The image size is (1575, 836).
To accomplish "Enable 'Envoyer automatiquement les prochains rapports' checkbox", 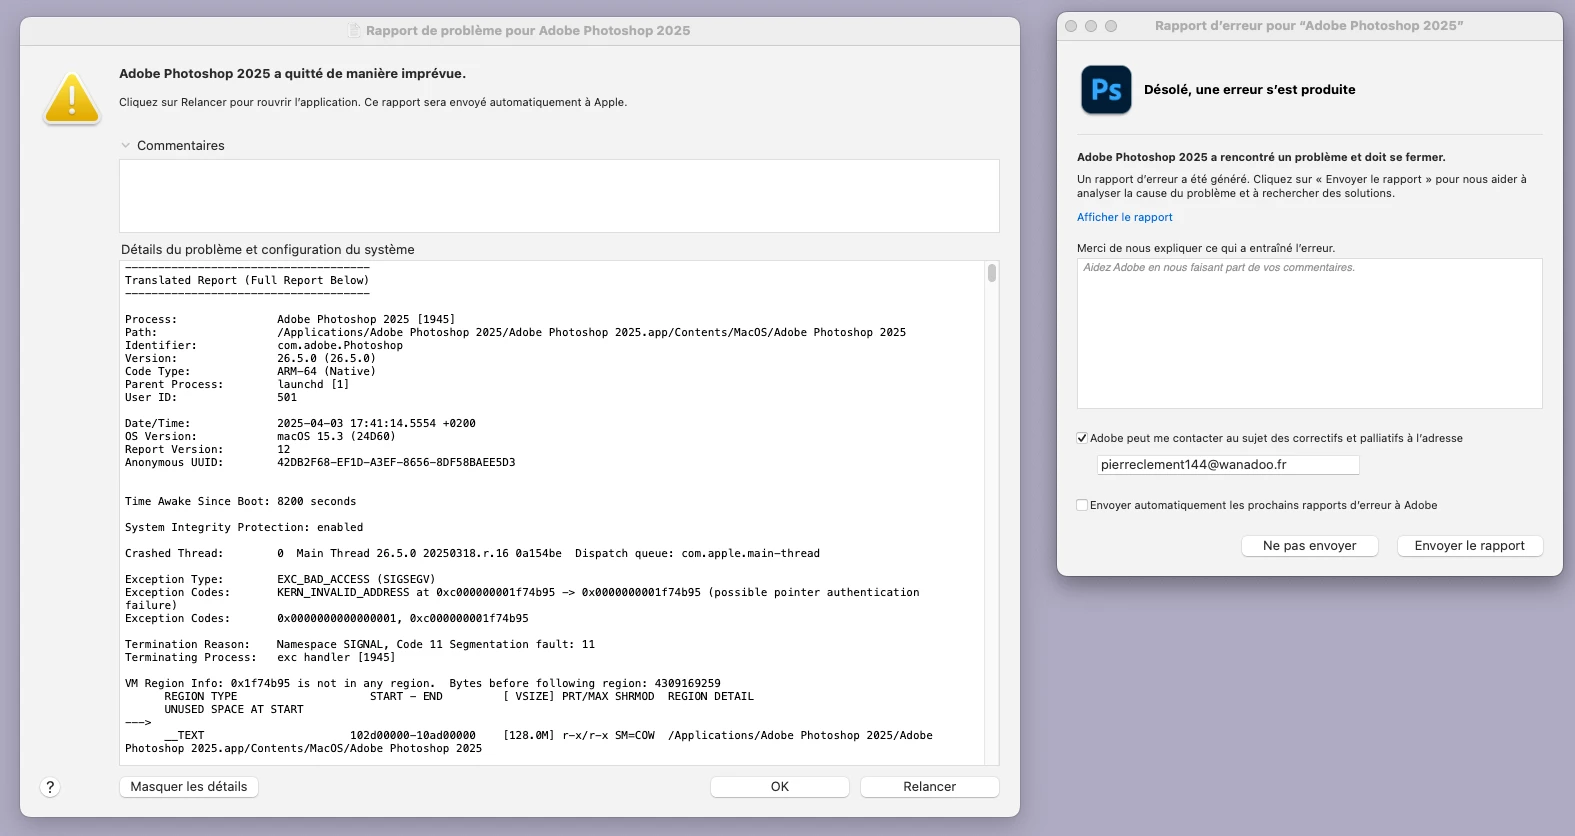I will (1082, 505).
